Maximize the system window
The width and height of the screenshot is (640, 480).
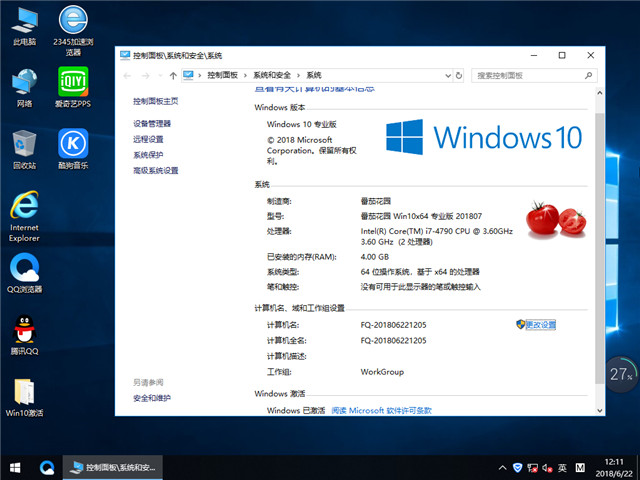[562, 55]
